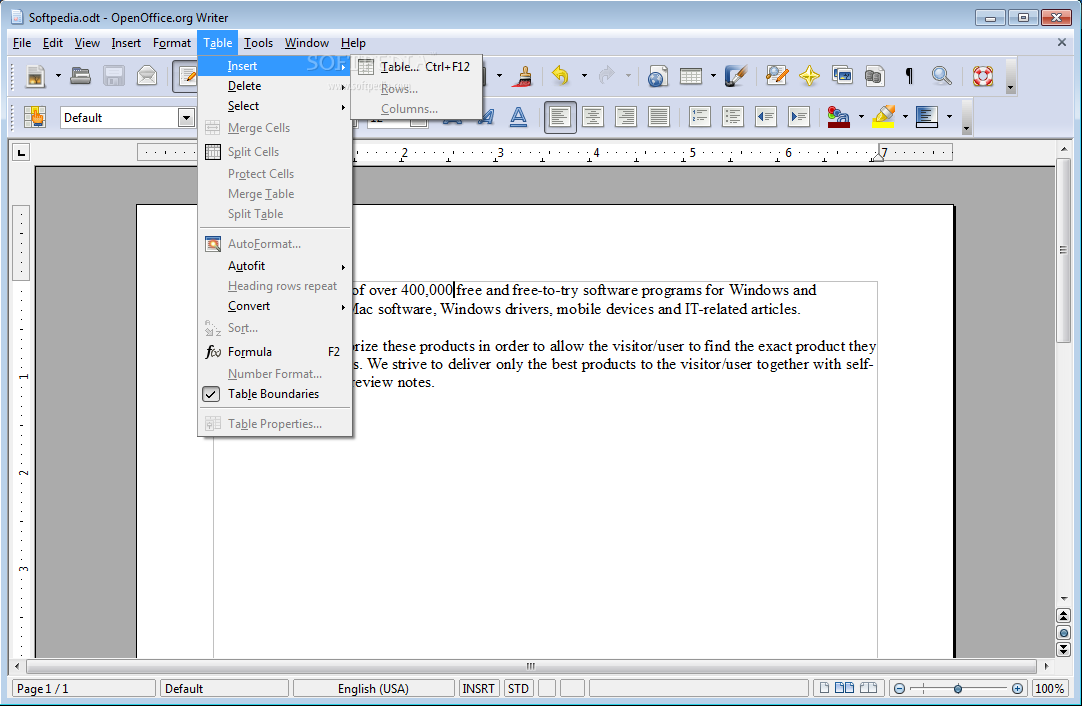
Task: Click the Redo arrow icon
Action: coord(606,76)
